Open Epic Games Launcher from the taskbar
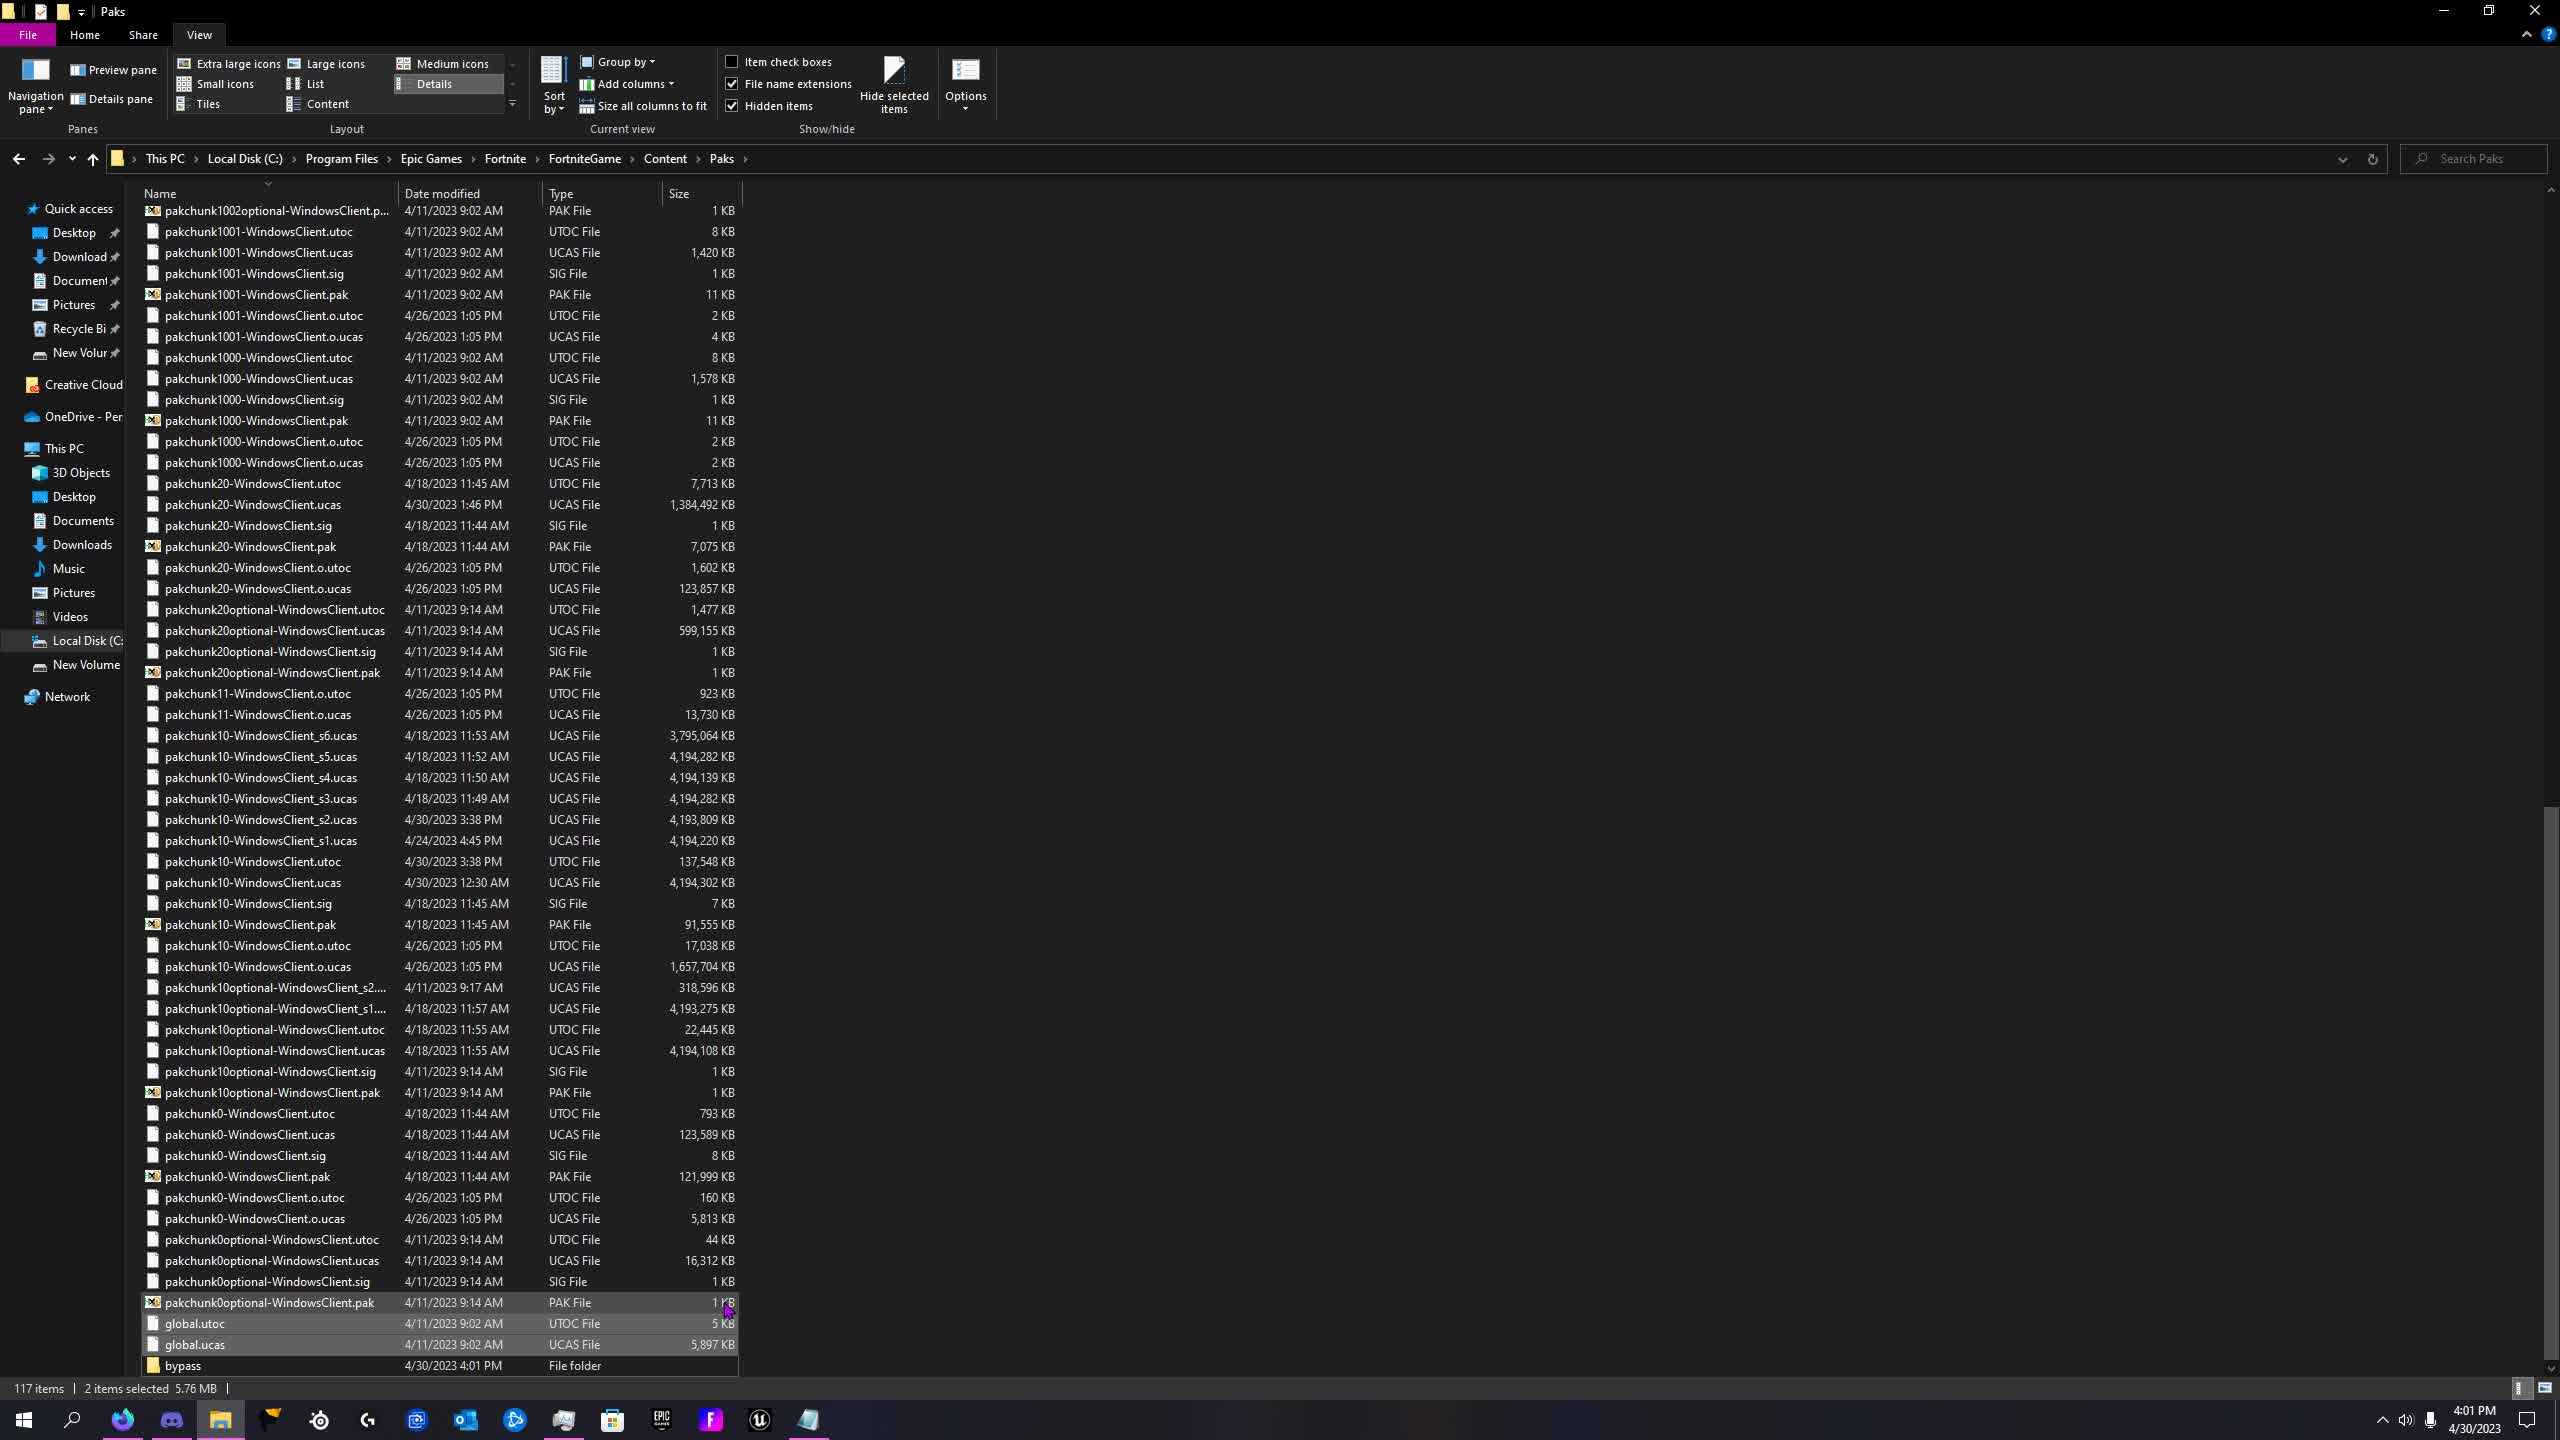Image resolution: width=2560 pixels, height=1440 pixels. click(x=661, y=1419)
